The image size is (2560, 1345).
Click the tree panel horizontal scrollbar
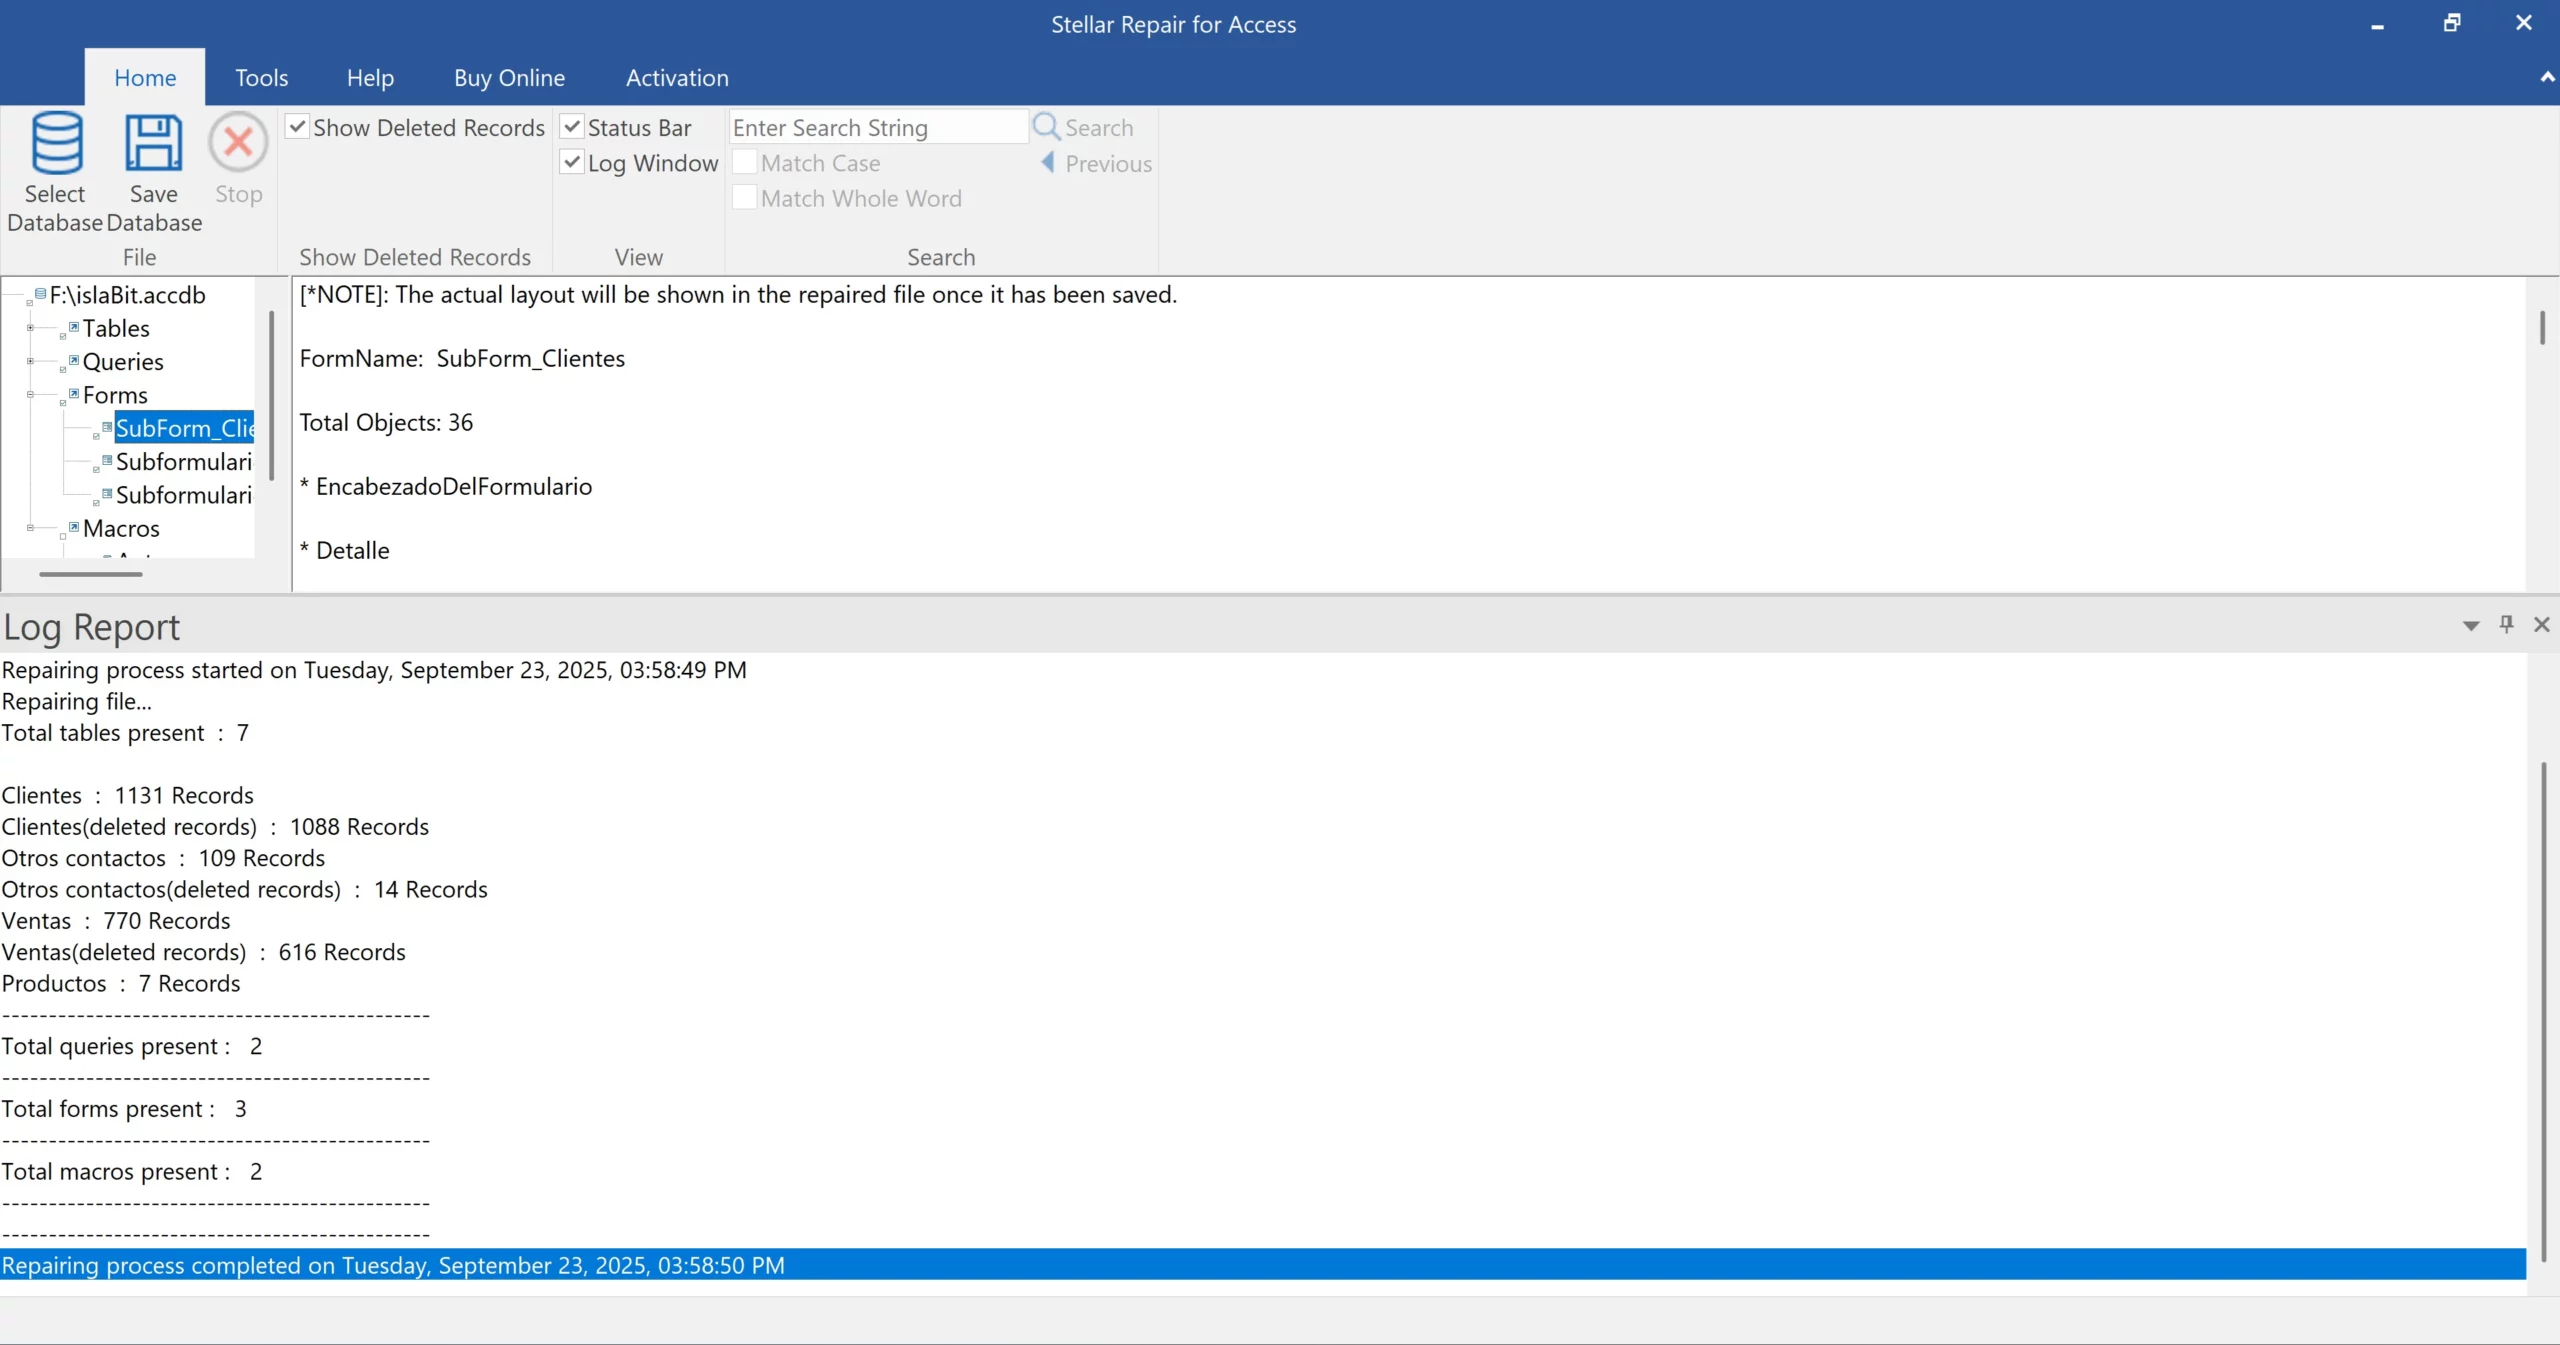[x=90, y=574]
